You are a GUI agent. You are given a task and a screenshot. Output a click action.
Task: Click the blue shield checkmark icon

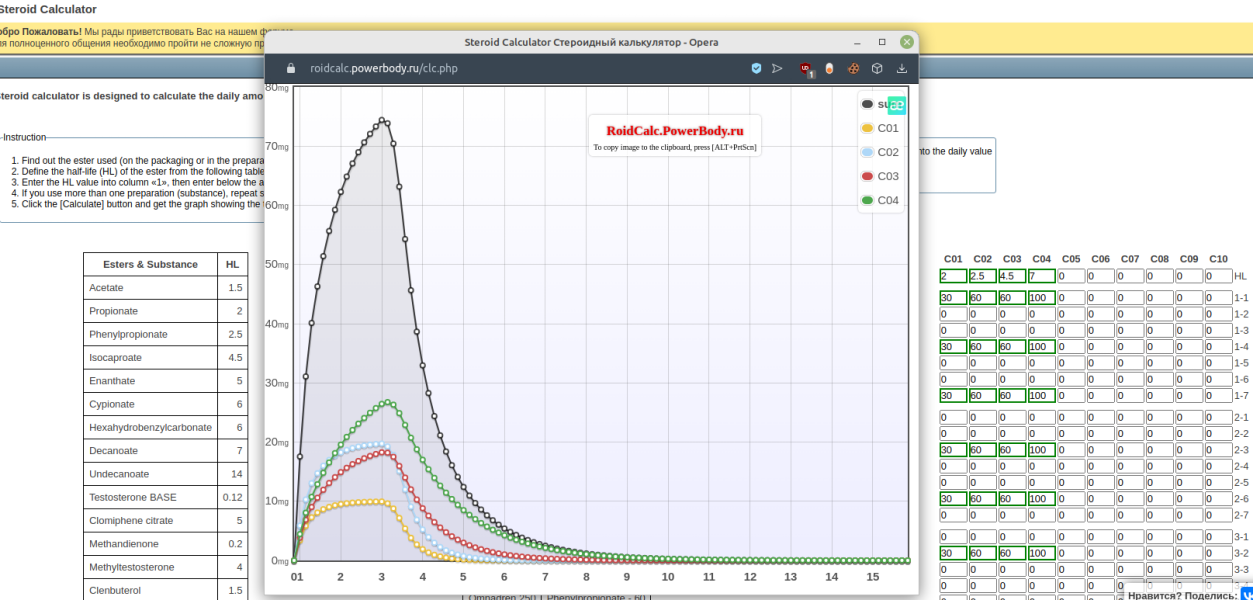pyautogui.click(x=756, y=69)
